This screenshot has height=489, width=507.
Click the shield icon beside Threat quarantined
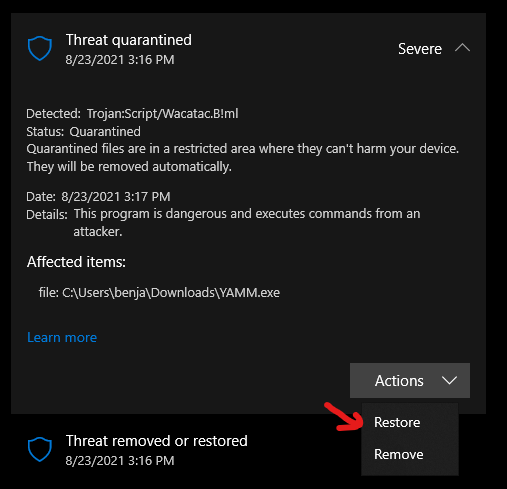tap(40, 48)
